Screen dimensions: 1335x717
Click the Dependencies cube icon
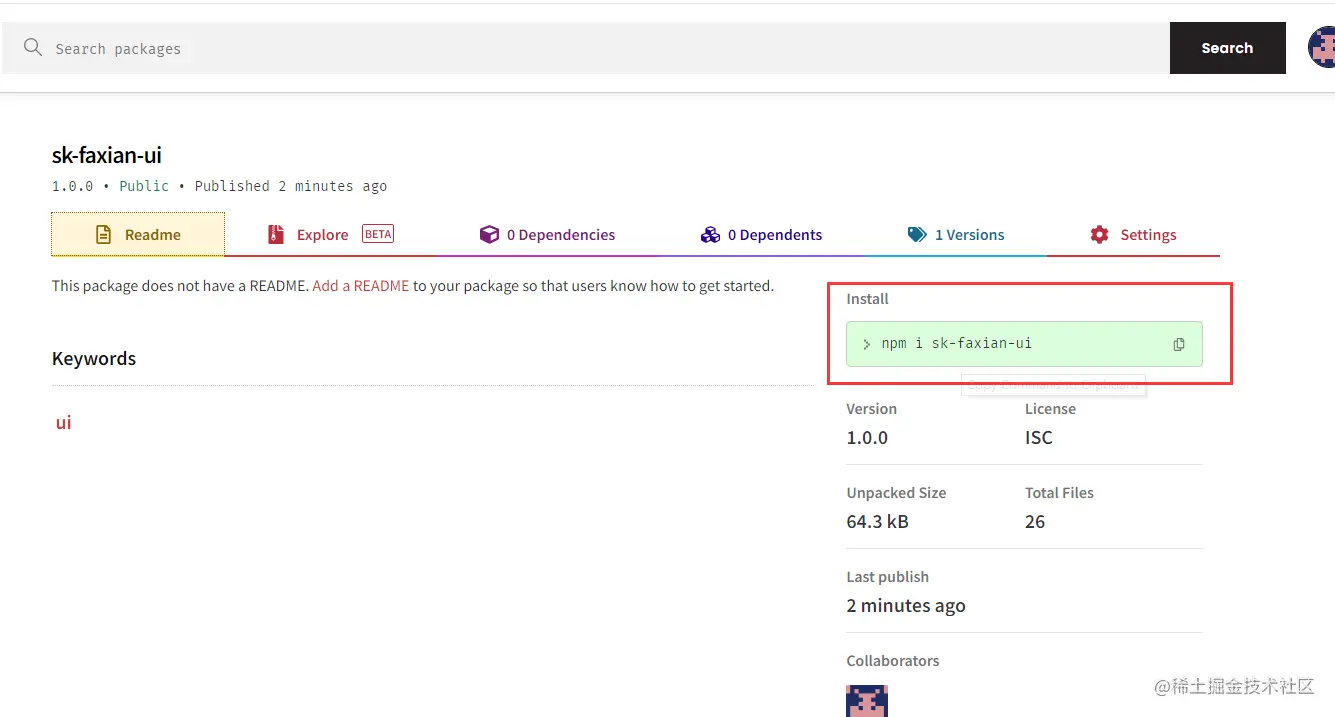coord(489,235)
